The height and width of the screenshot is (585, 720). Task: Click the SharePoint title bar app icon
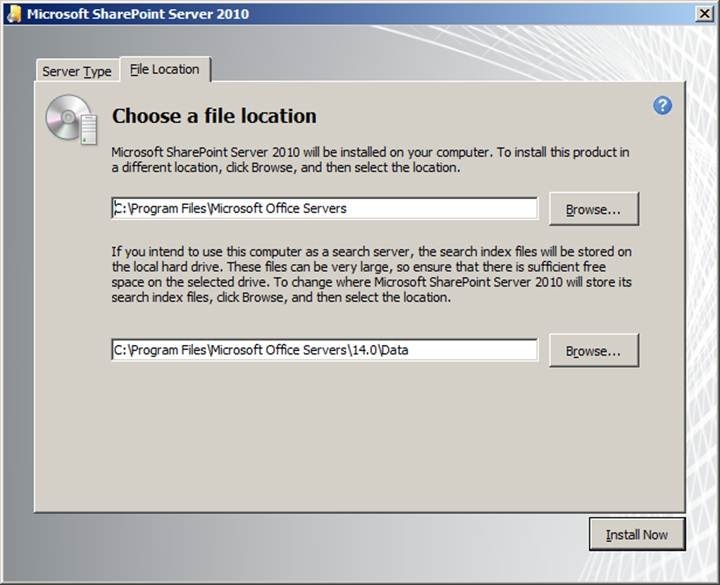point(14,13)
